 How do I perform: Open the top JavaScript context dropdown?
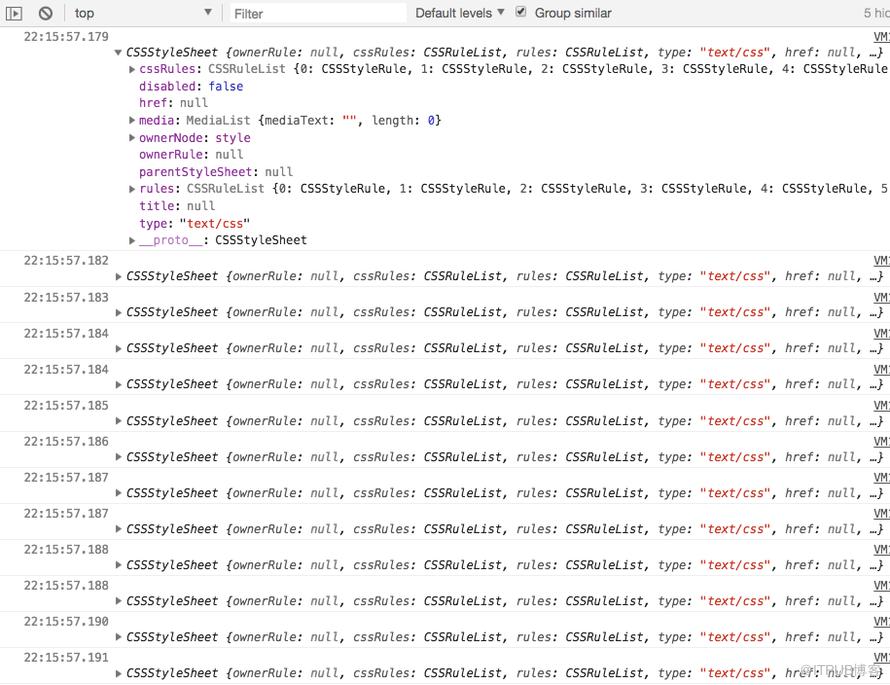tap(142, 13)
